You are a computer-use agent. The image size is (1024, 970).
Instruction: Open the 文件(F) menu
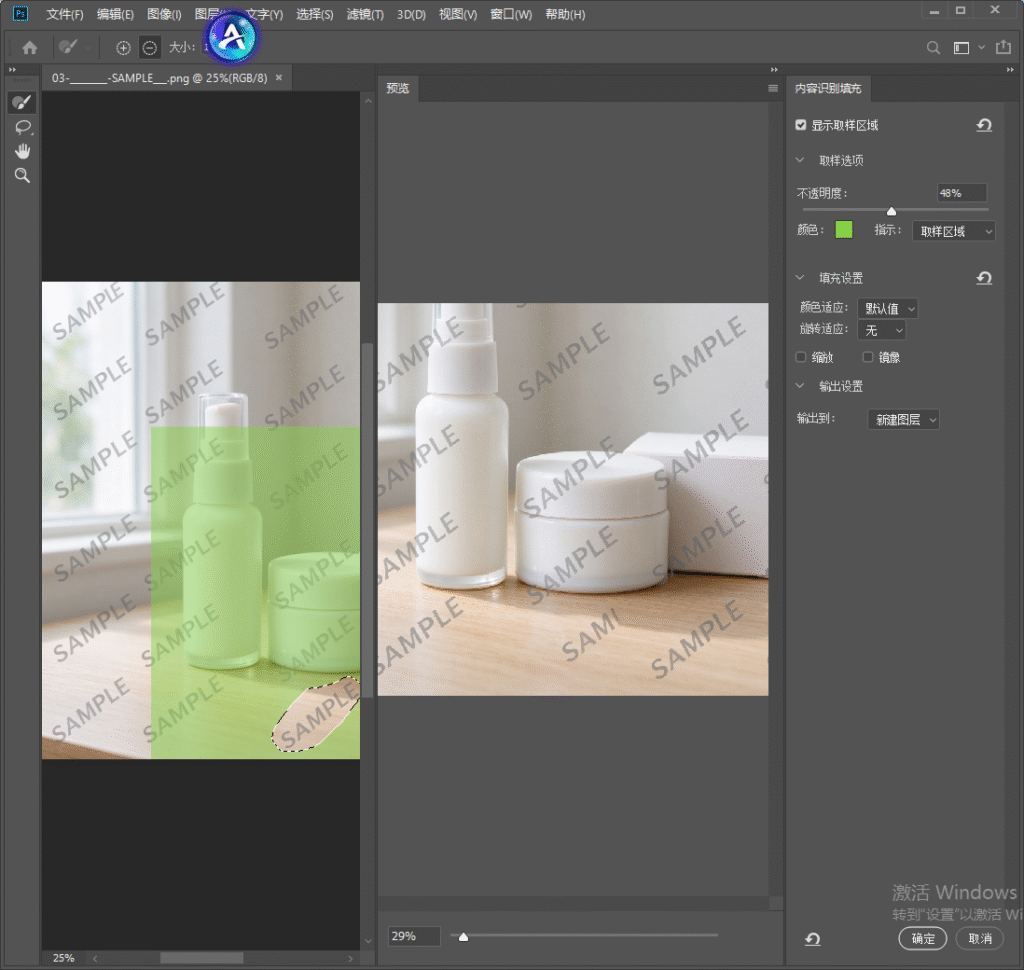[65, 14]
